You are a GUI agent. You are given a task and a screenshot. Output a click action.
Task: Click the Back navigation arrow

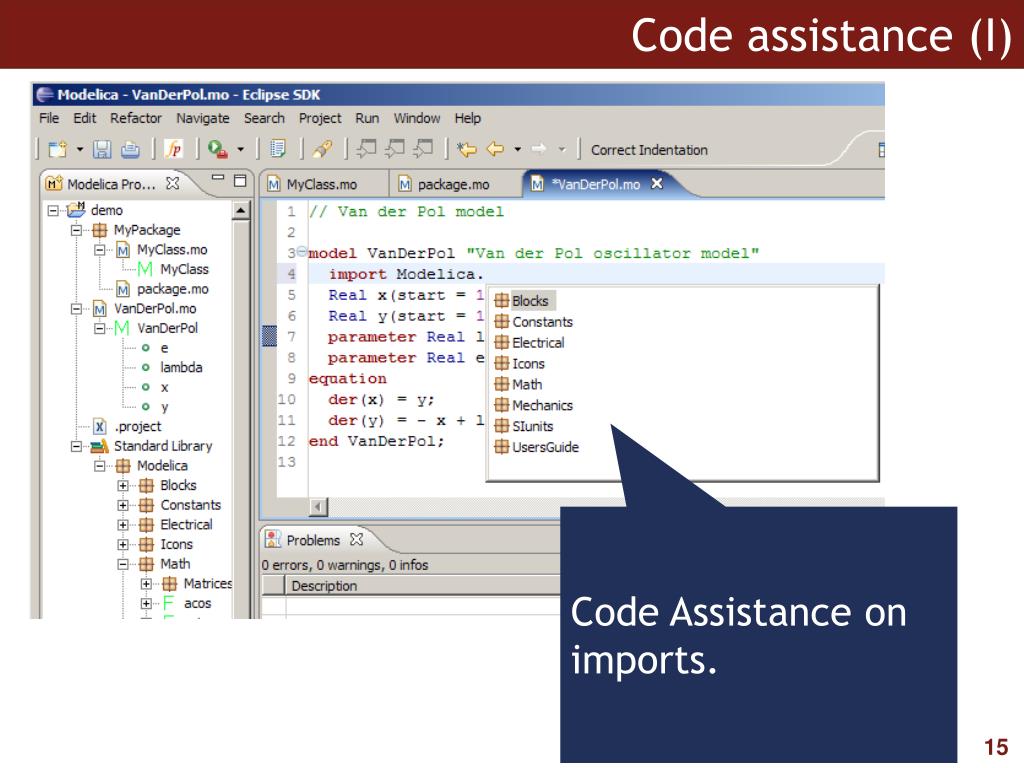(496, 150)
